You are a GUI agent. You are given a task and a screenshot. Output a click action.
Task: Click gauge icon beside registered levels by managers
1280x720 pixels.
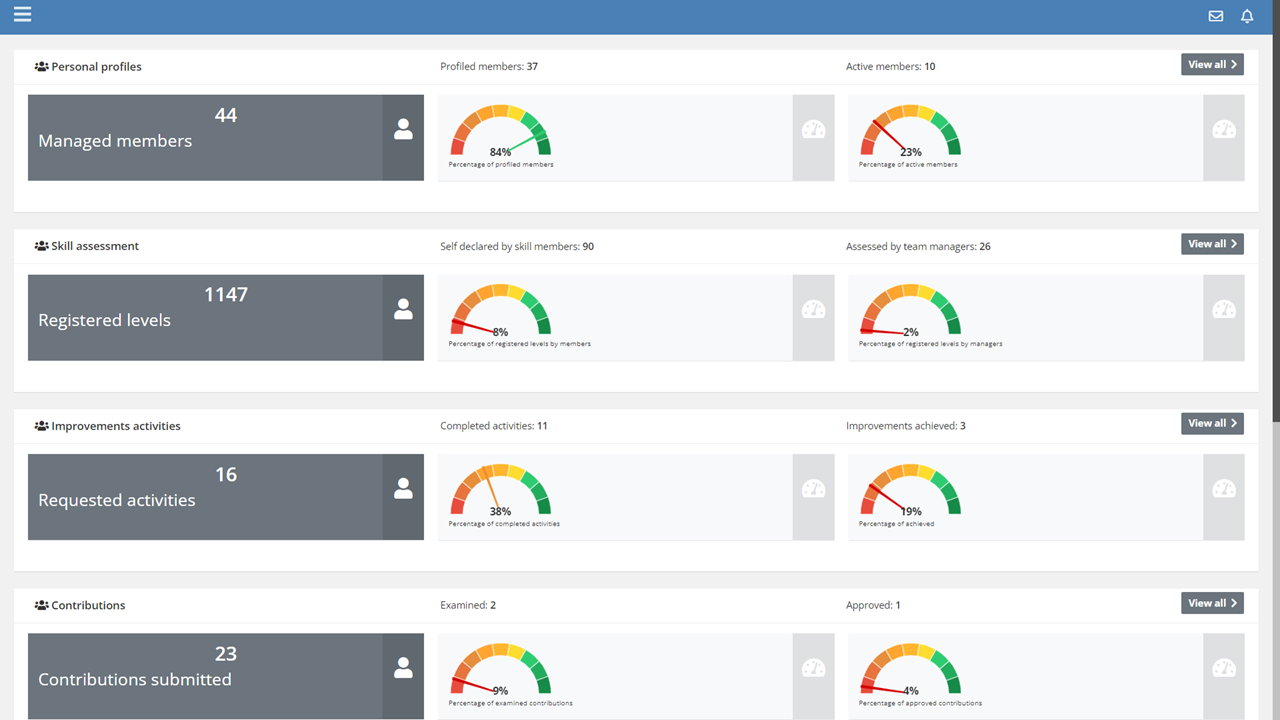tap(1224, 310)
